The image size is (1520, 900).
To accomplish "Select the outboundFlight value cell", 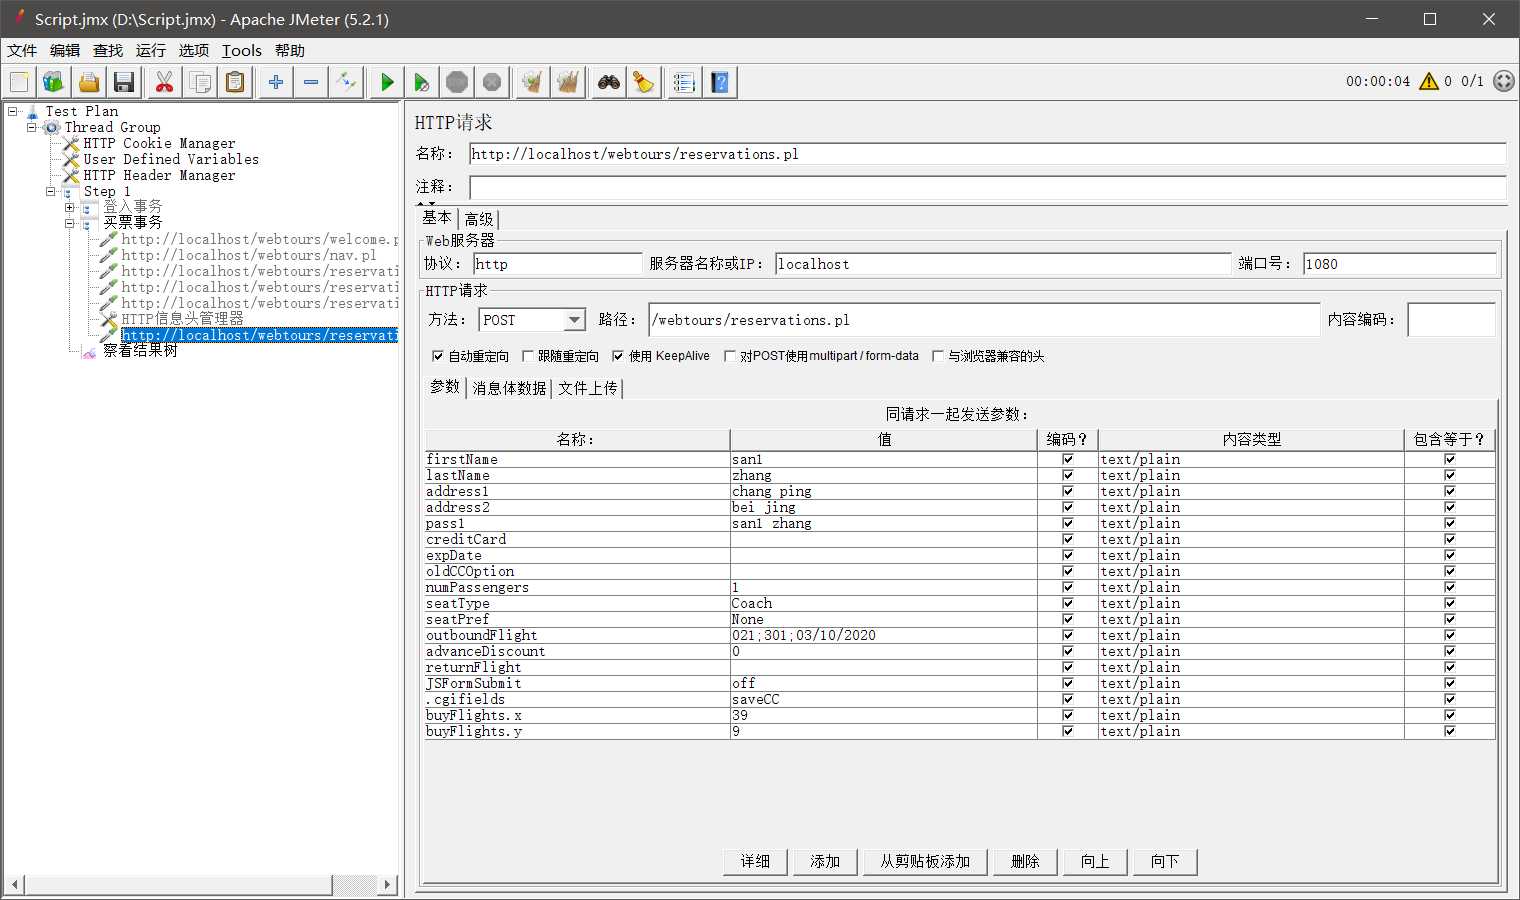I will pyautogui.click(x=883, y=635).
